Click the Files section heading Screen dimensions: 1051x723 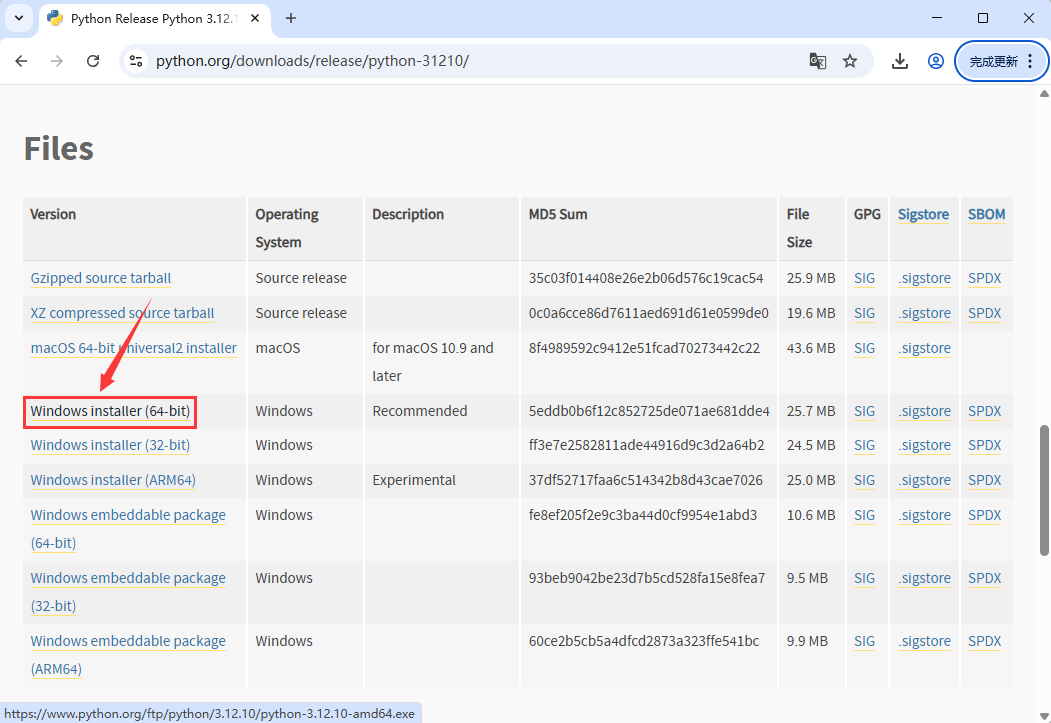[x=59, y=148]
